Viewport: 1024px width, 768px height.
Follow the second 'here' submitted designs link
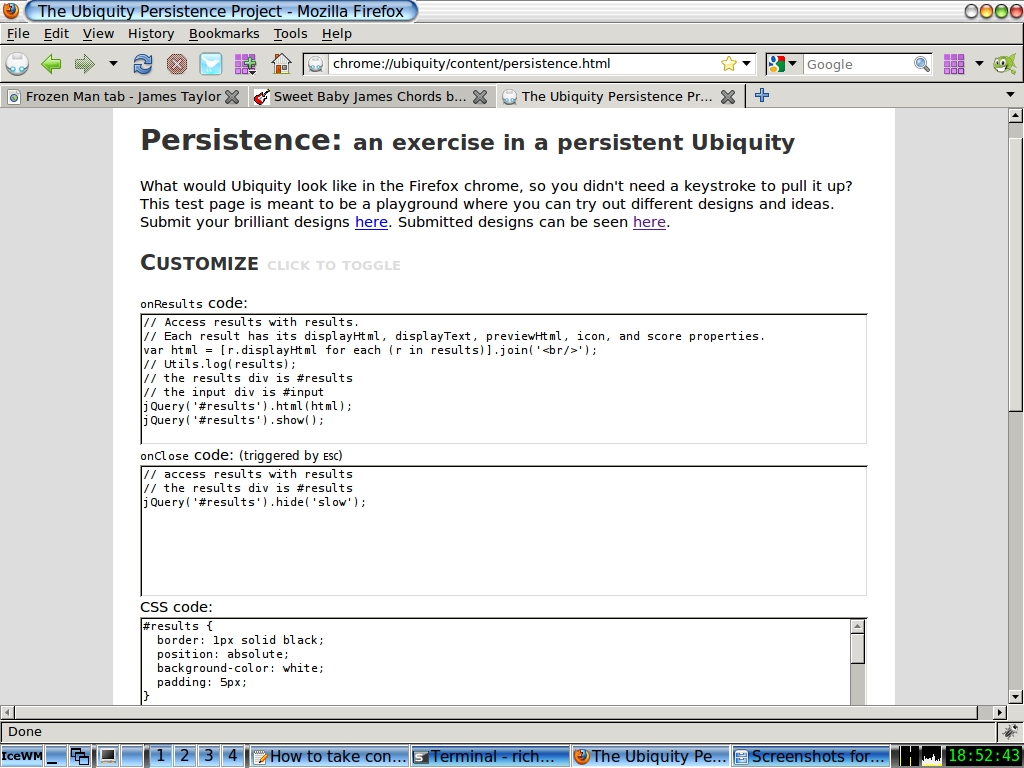tap(649, 222)
